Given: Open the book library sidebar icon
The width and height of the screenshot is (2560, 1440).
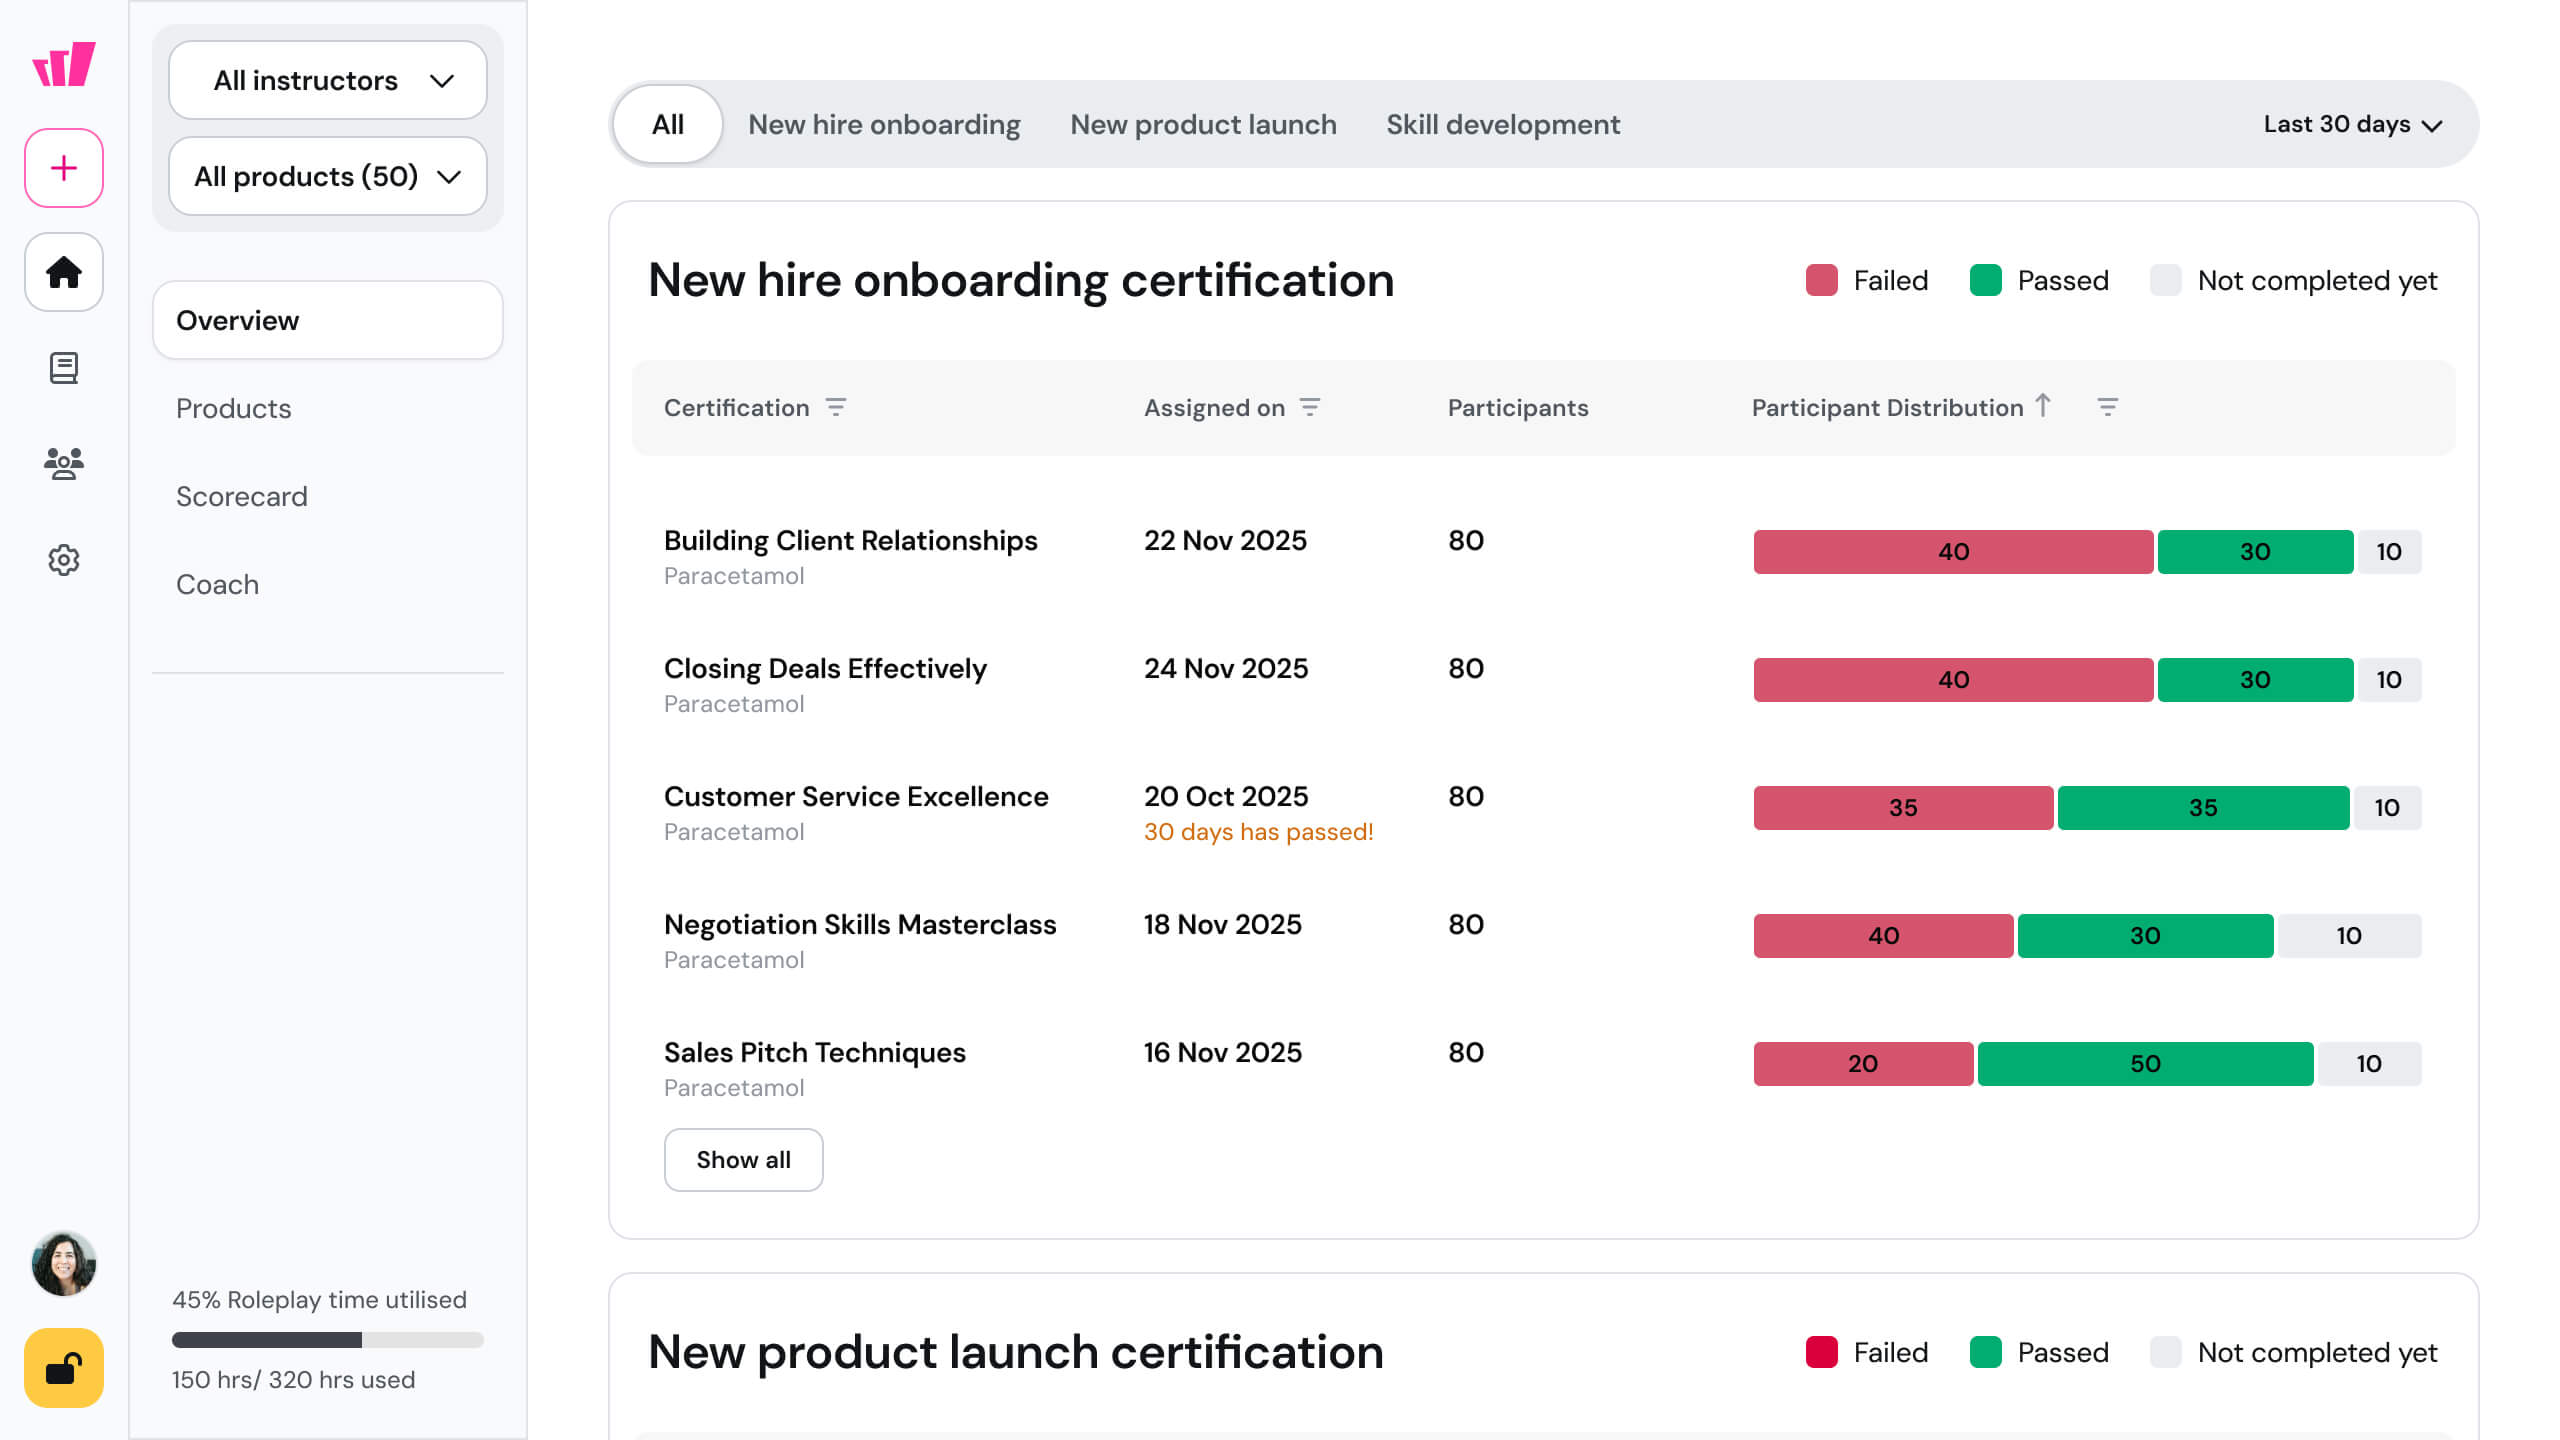Looking at the screenshot, I should coord(64,368).
